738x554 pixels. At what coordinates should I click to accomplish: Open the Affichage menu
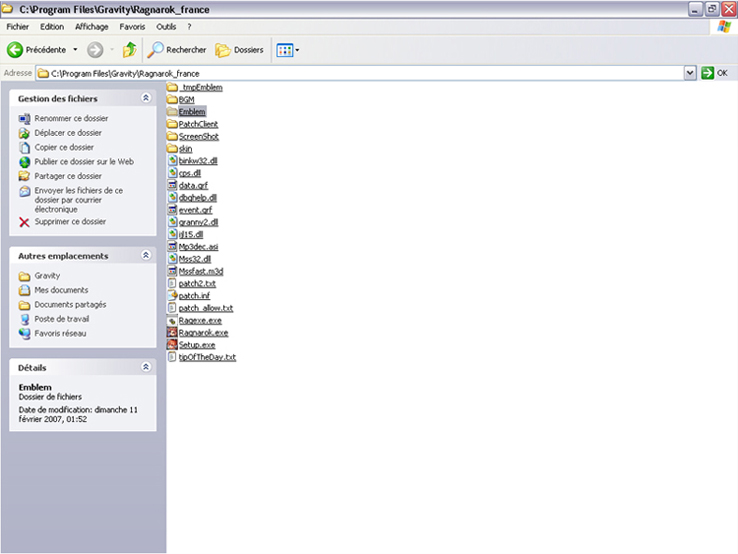pos(92,27)
